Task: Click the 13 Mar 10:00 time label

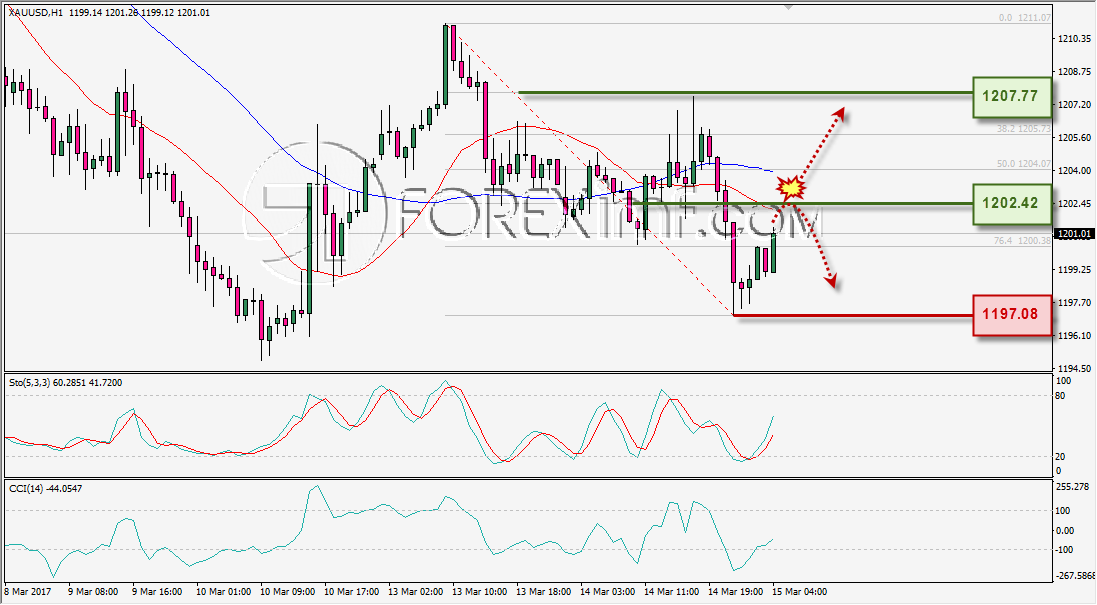Action: pos(480,592)
